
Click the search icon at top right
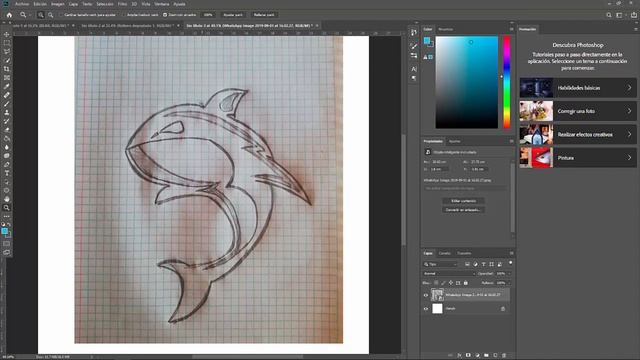[x=609, y=15]
